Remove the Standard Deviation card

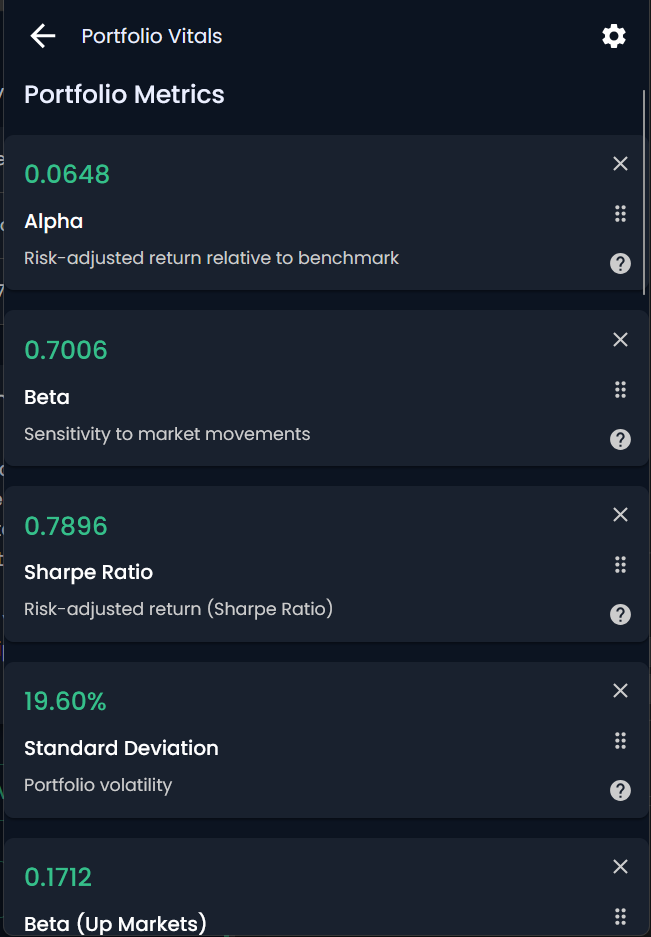click(621, 691)
